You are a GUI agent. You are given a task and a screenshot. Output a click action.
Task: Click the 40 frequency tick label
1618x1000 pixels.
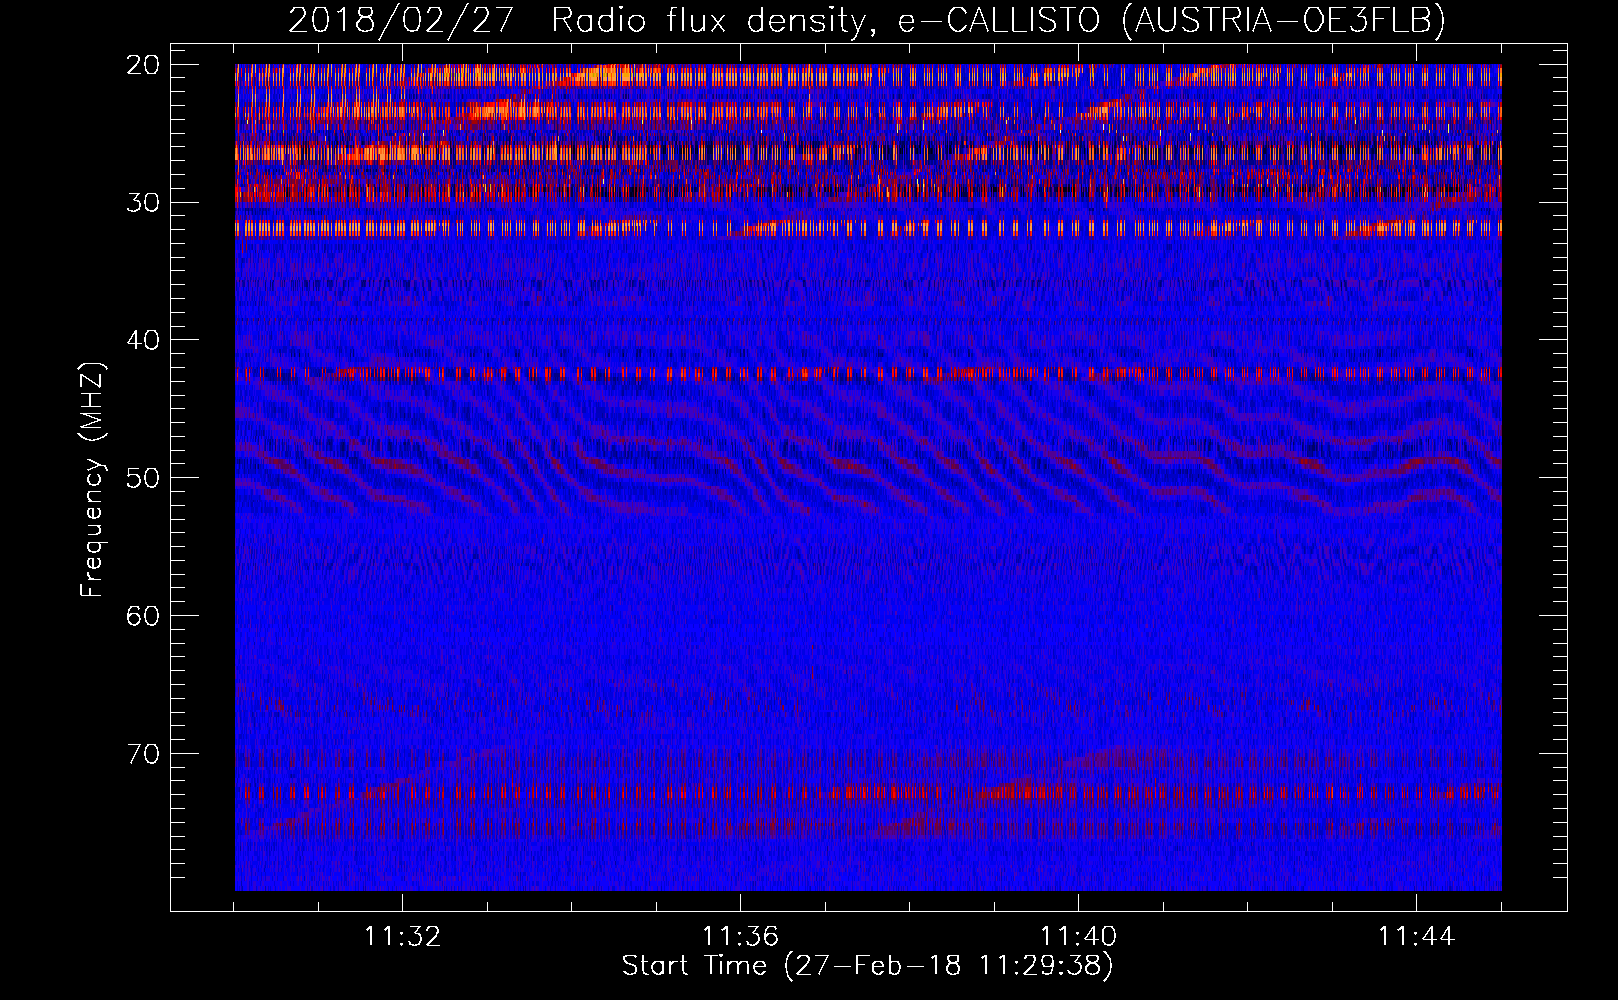pos(143,340)
